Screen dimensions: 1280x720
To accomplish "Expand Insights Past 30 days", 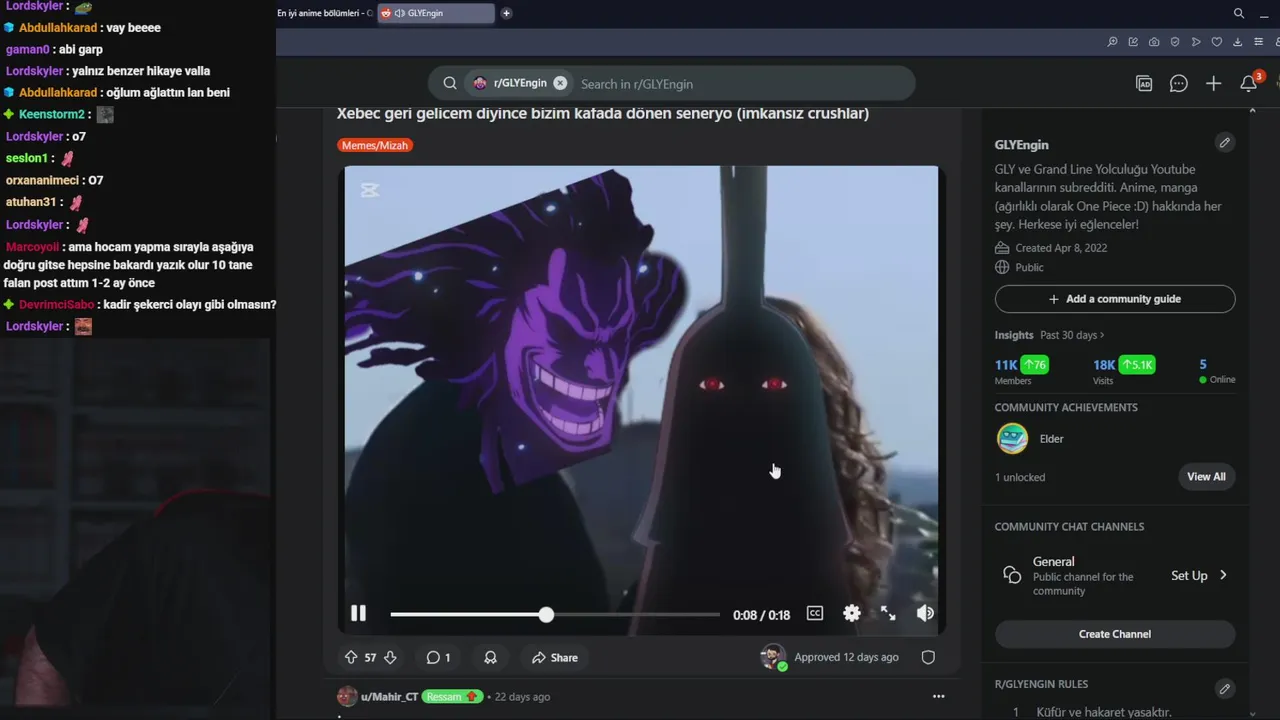I will click(x=1072, y=335).
